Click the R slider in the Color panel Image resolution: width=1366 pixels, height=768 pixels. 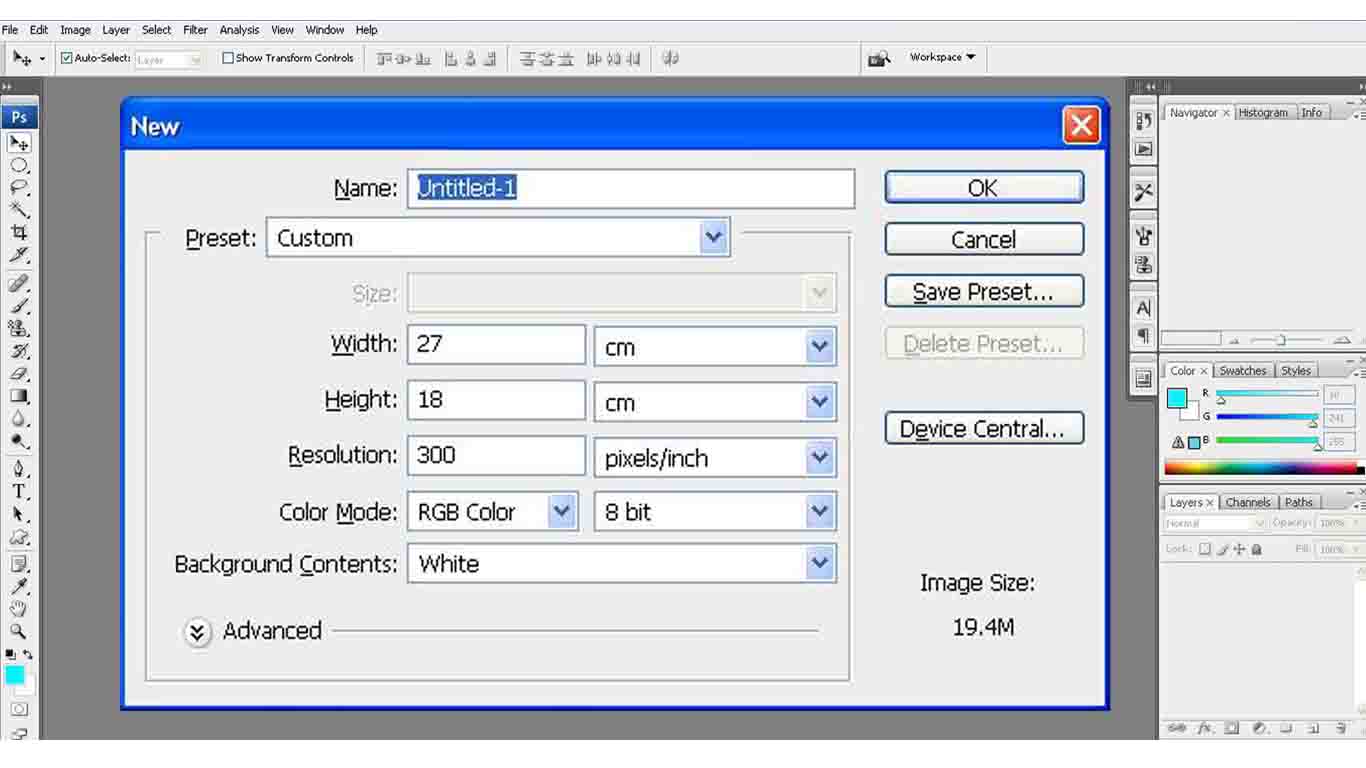(1267, 394)
